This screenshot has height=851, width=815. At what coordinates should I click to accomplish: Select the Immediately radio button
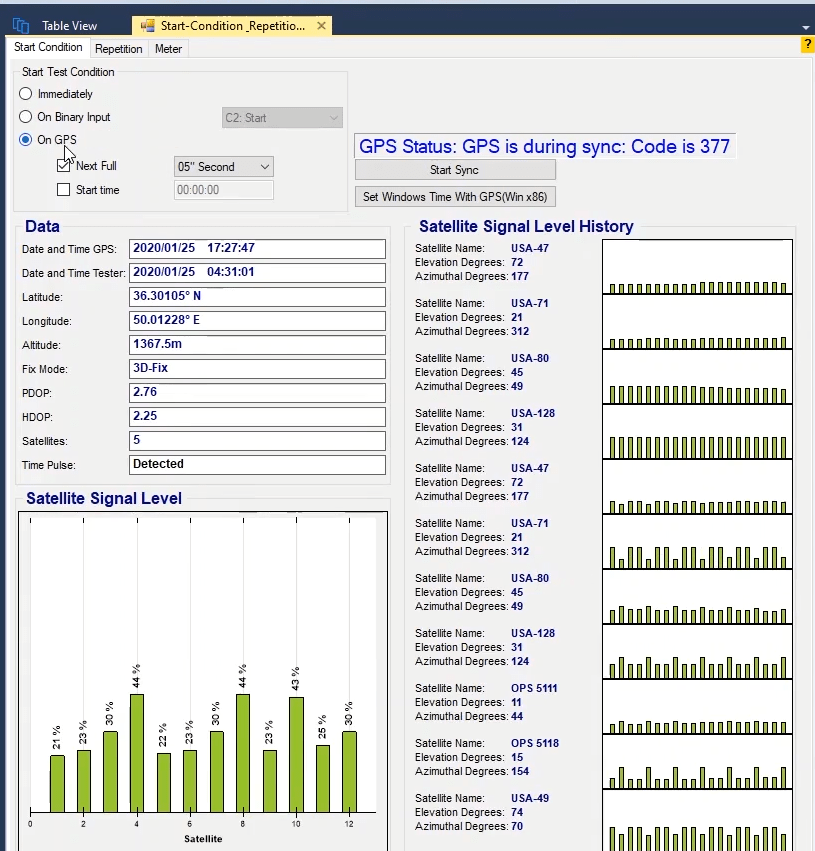[26, 94]
